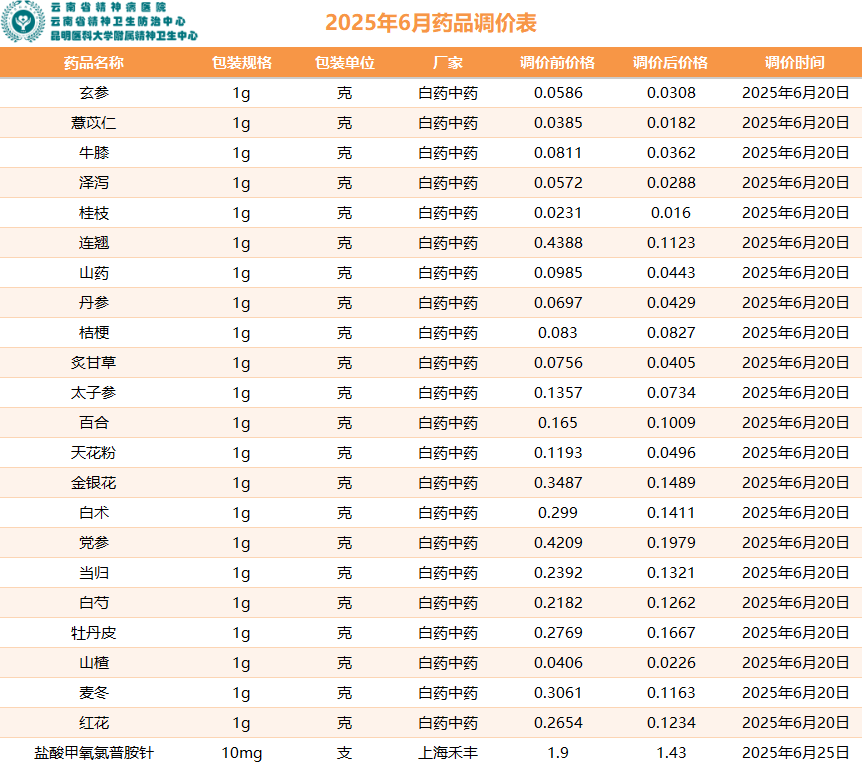862x762 pixels.
Task: Click the 包装单位 column header
Action: tap(344, 63)
